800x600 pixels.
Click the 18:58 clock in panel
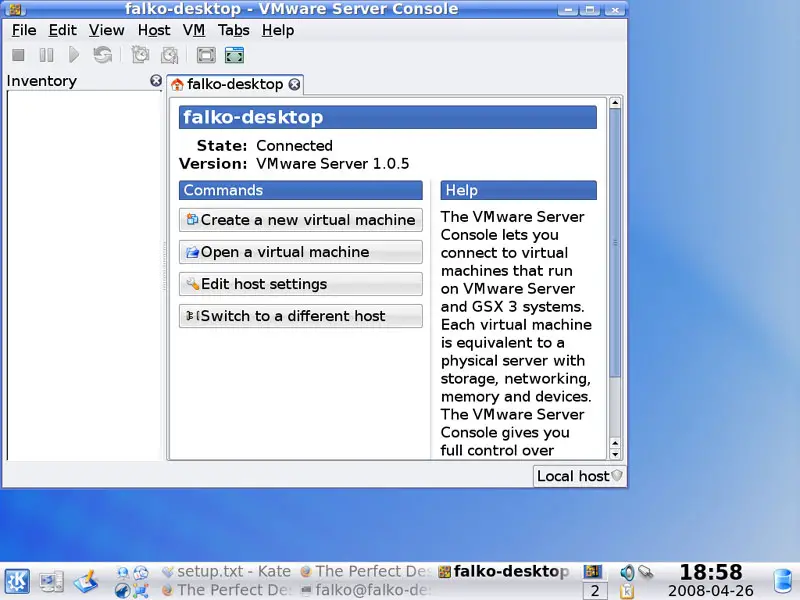[x=711, y=572]
